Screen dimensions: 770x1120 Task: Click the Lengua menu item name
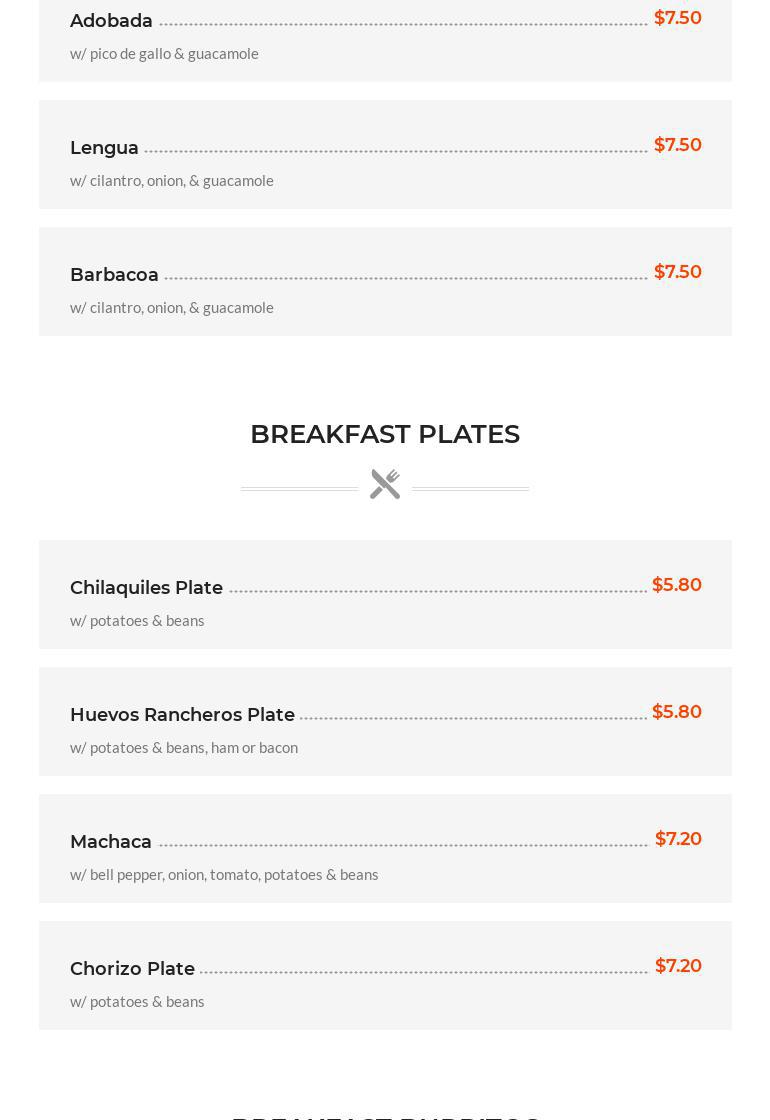104,148
